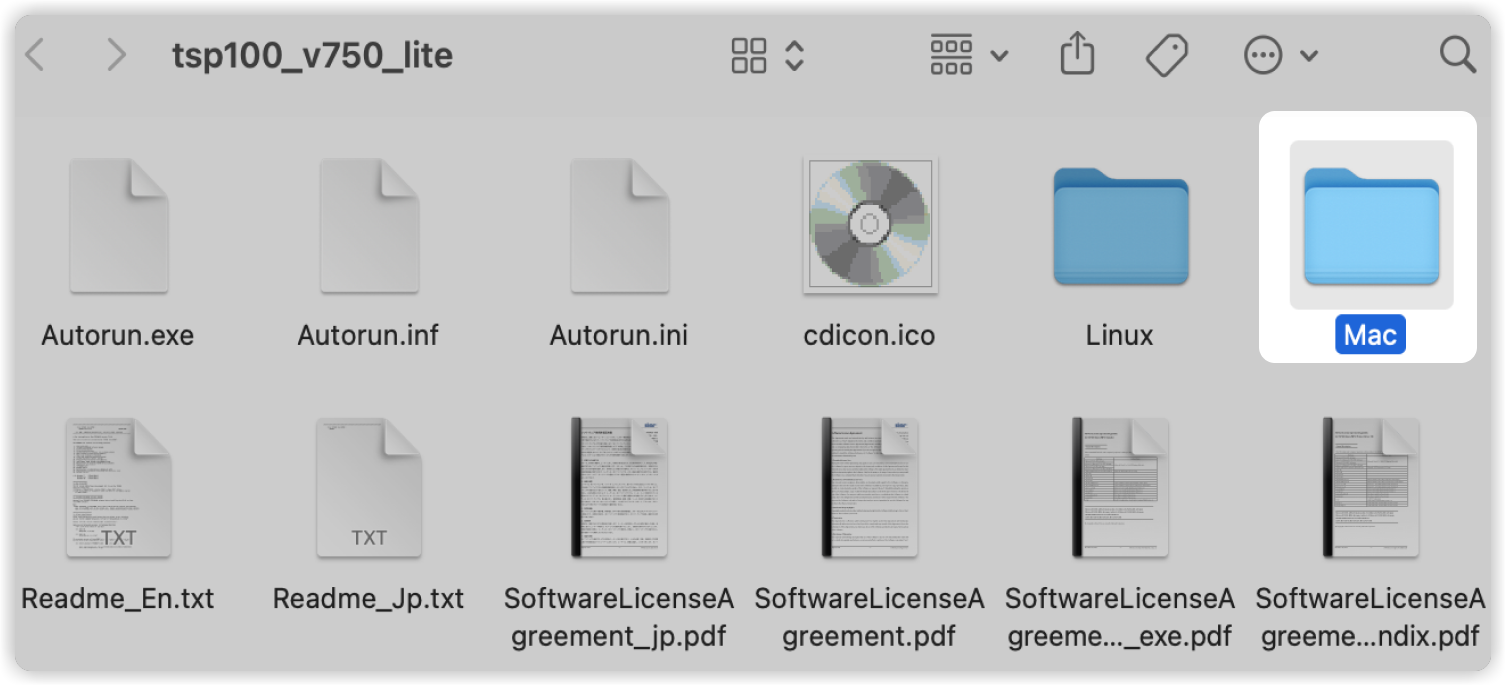Image resolution: width=1506 pixels, height=686 pixels.
Task: Switch to icon grid view
Action: 749,56
